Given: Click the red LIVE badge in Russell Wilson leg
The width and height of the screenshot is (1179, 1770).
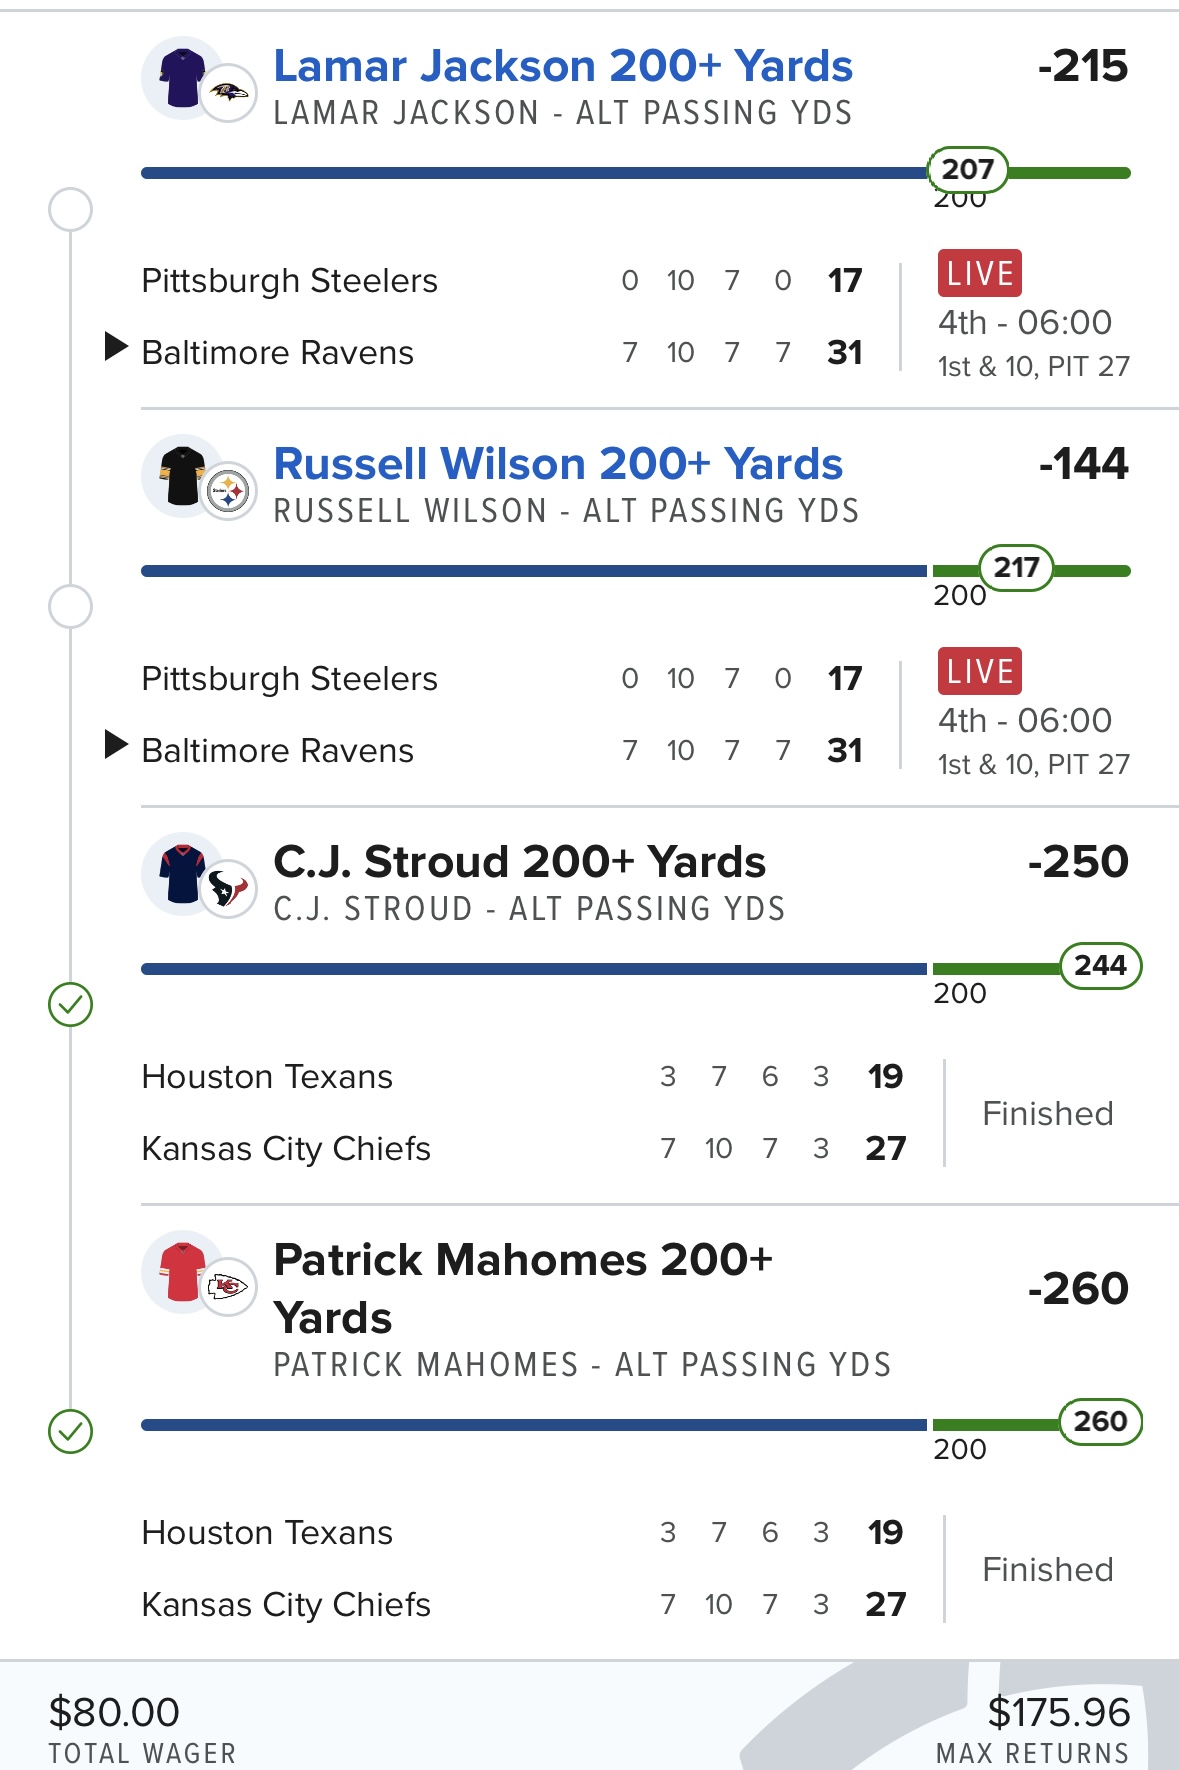Looking at the screenshot, I should pyautogui.click(x=979, y=671).
